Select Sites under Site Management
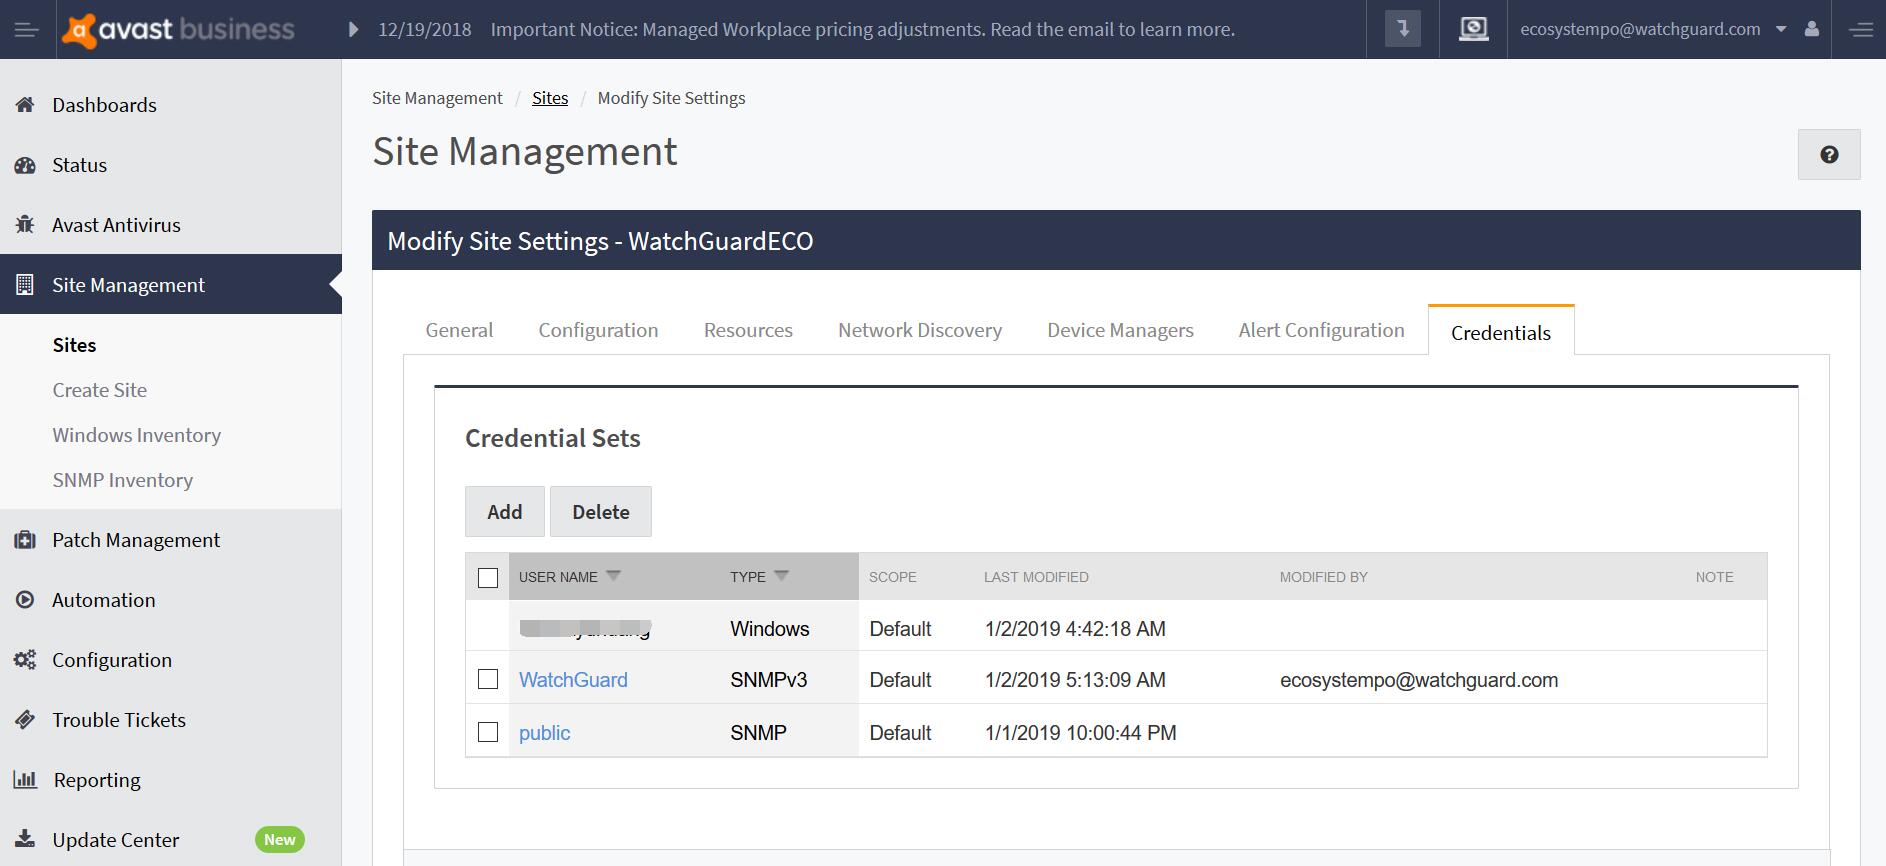This screenshot has height=866, width=1886. click(74, 345)
